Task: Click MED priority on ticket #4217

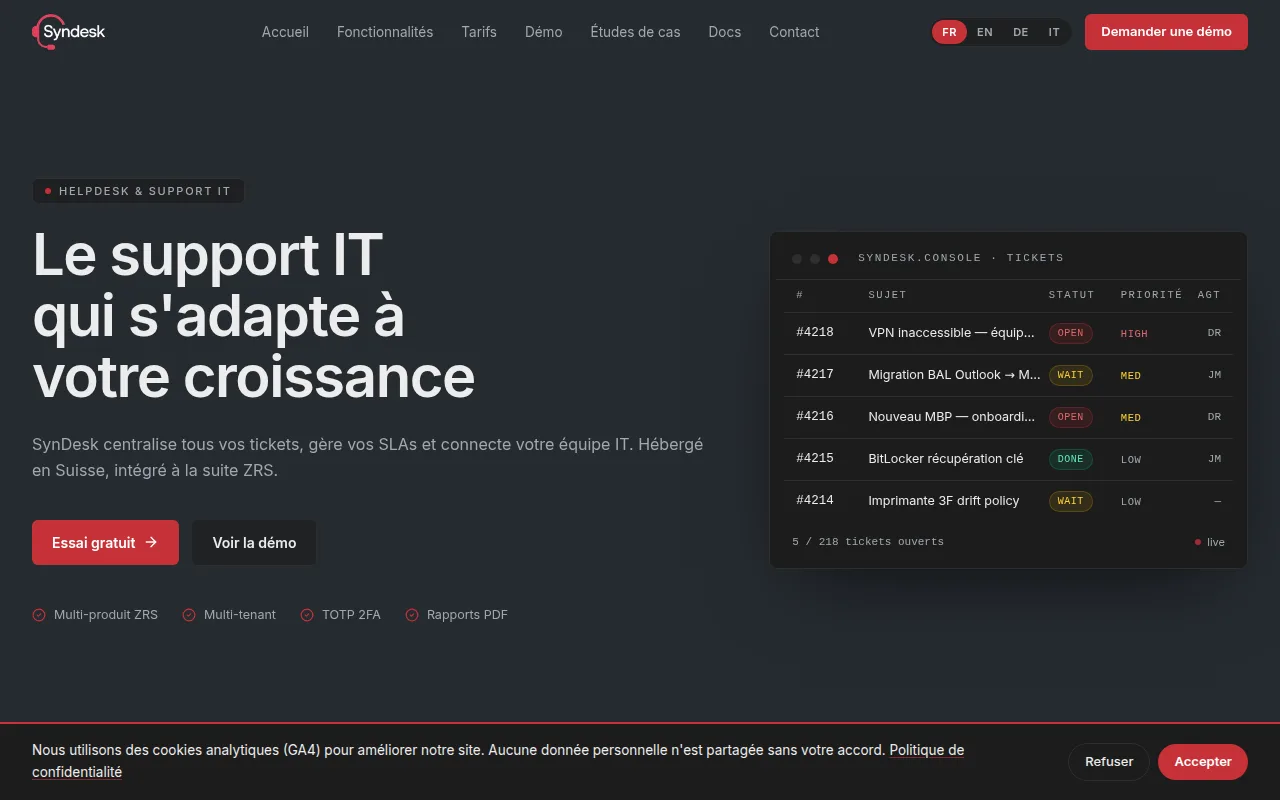Action: pyautogui.click(x=1131, y=376)
